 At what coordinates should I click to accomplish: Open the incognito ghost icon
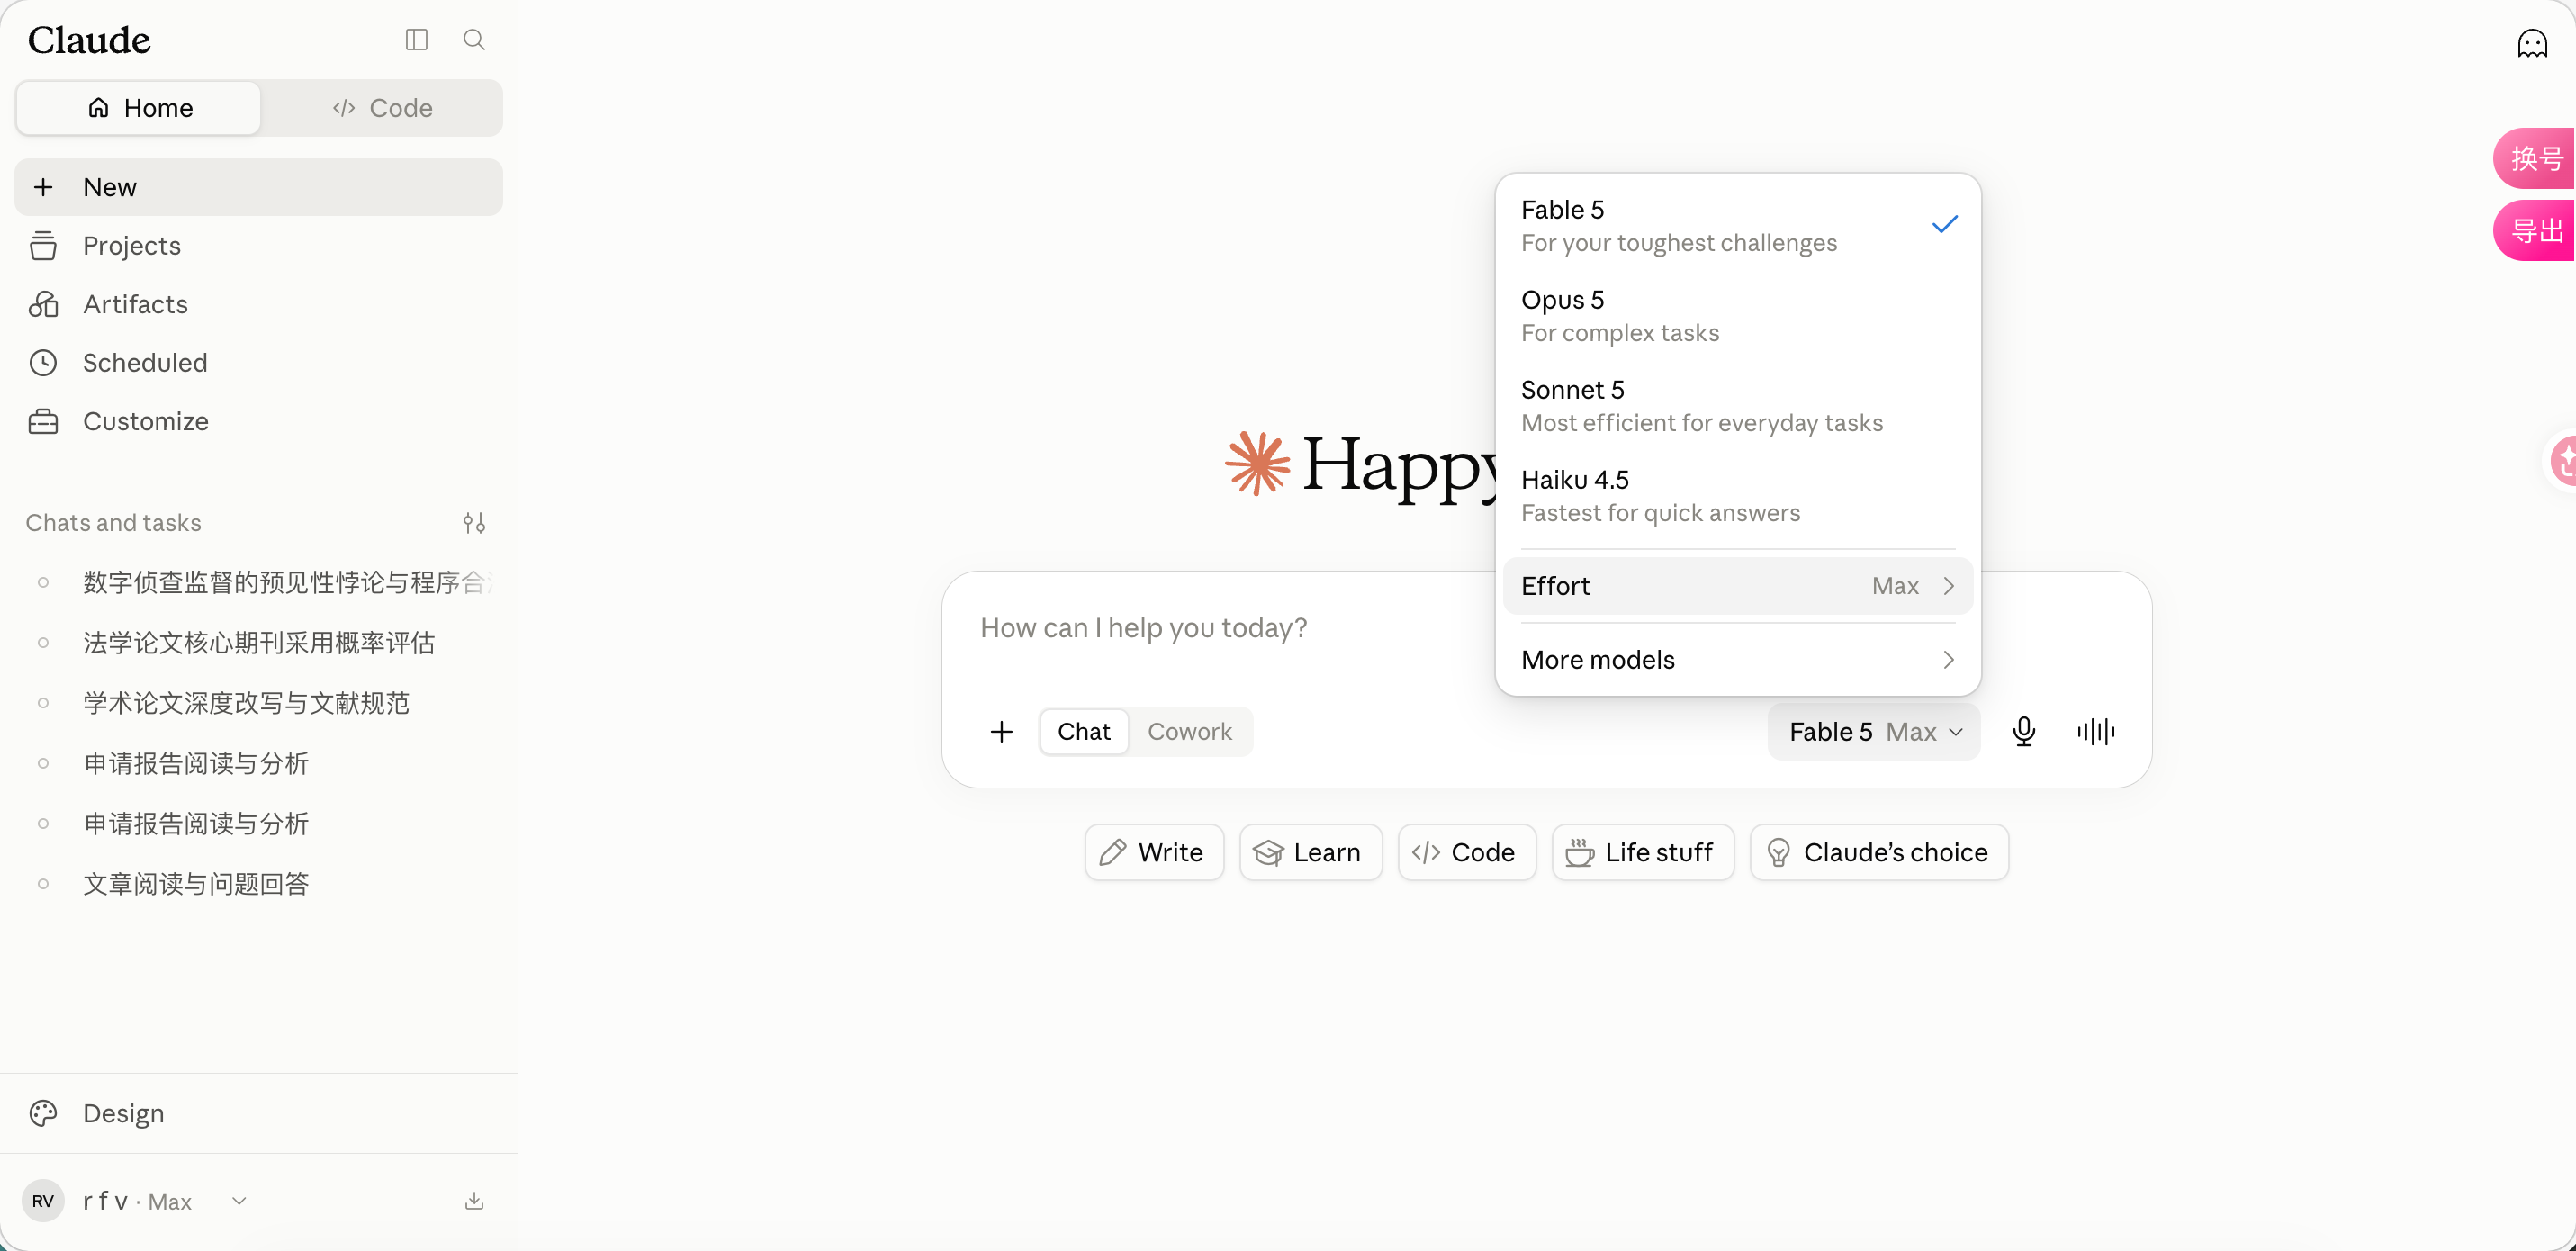tap(2532, 44)
